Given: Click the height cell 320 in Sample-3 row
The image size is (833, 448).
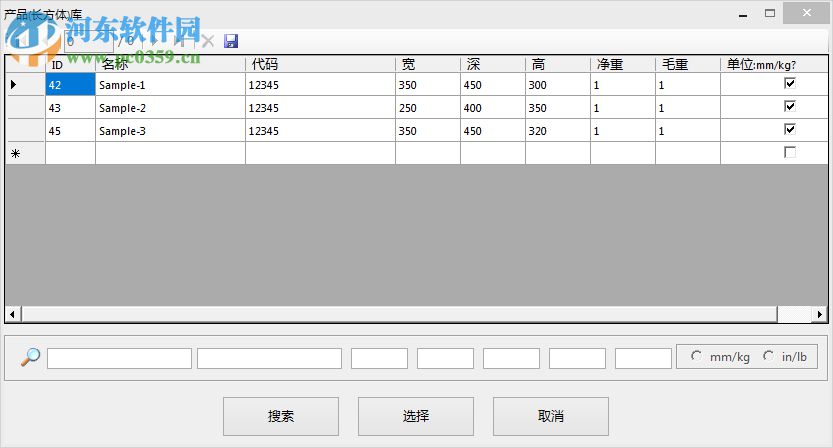Looking at the screenshot, I should (x=557, y=131).
